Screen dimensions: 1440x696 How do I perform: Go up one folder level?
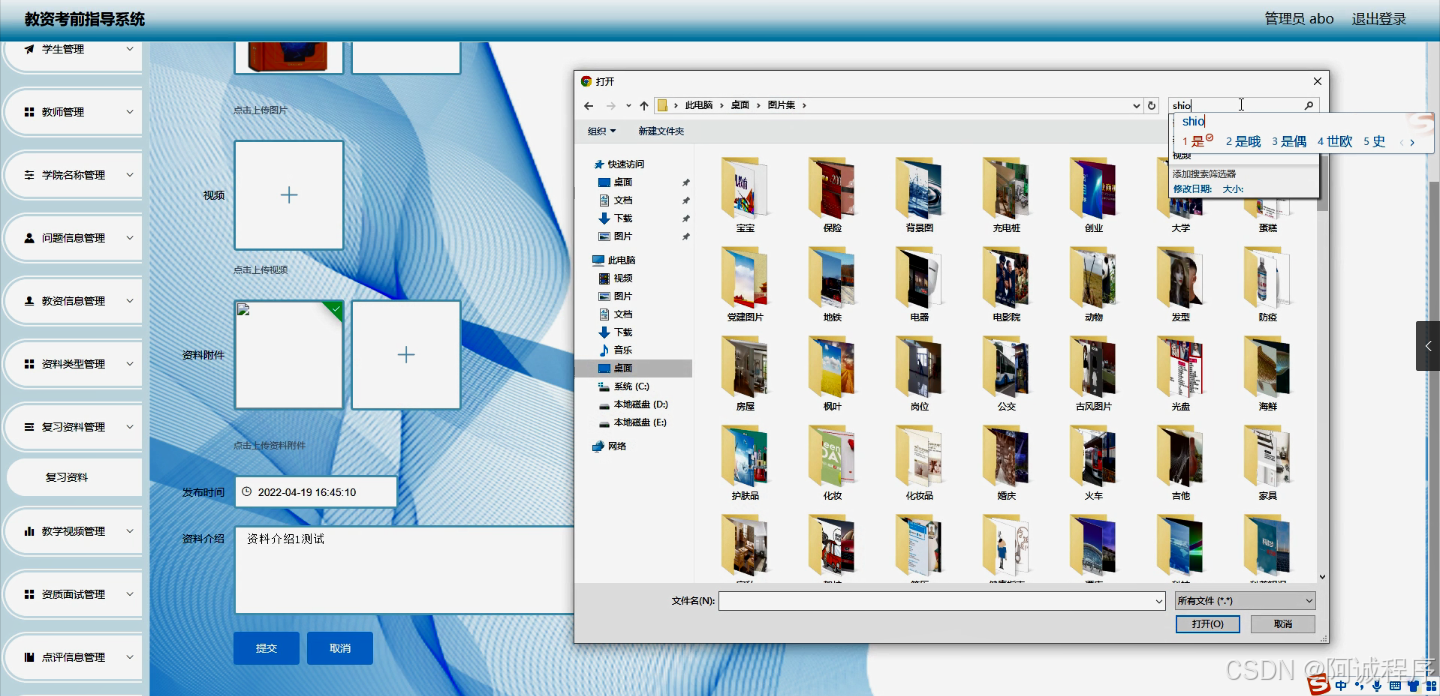[644, 106]
